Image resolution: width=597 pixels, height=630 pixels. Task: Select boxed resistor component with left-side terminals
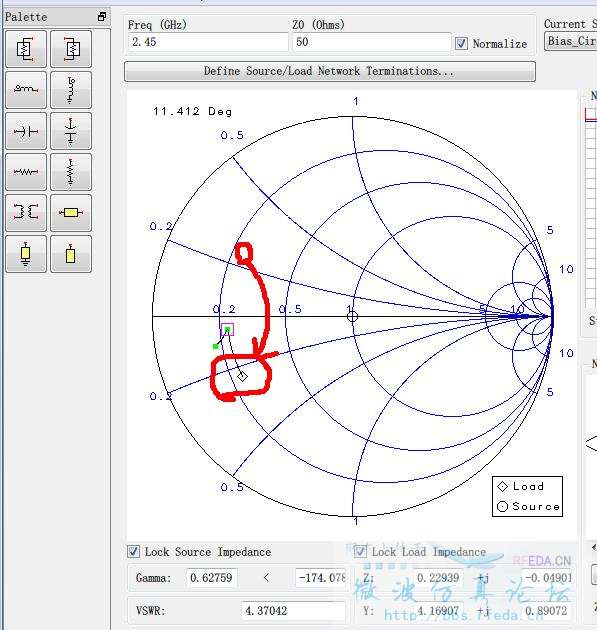click(71, 49)
